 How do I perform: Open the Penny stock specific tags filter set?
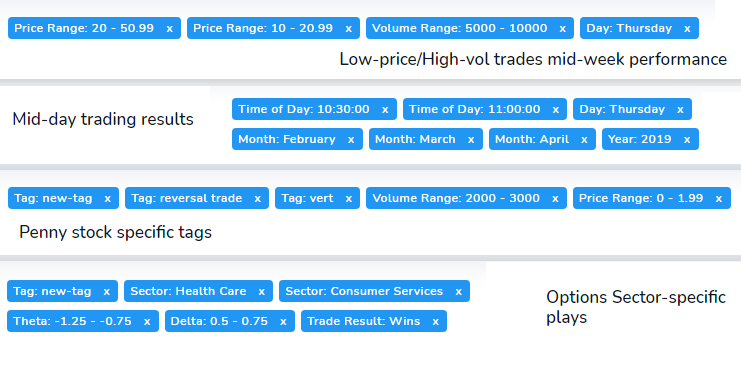(x=115, y=232)
